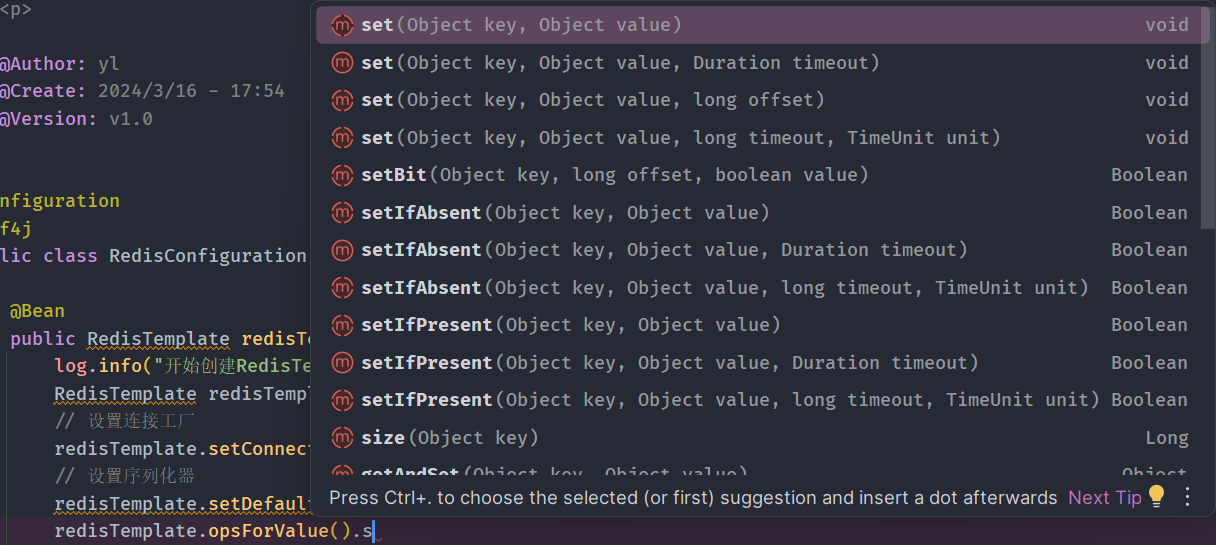This screenshot has height=545, width=1216.
Task: Click the Next Tip link
Action: [x=1104, y=497]
